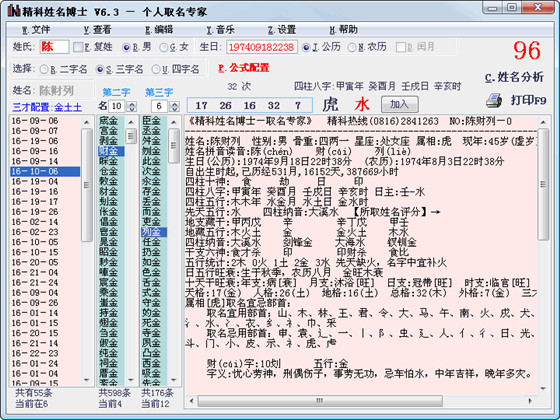Select 列金 in third character list
Viewport: 560px width, 420px height.
(154, 232)
